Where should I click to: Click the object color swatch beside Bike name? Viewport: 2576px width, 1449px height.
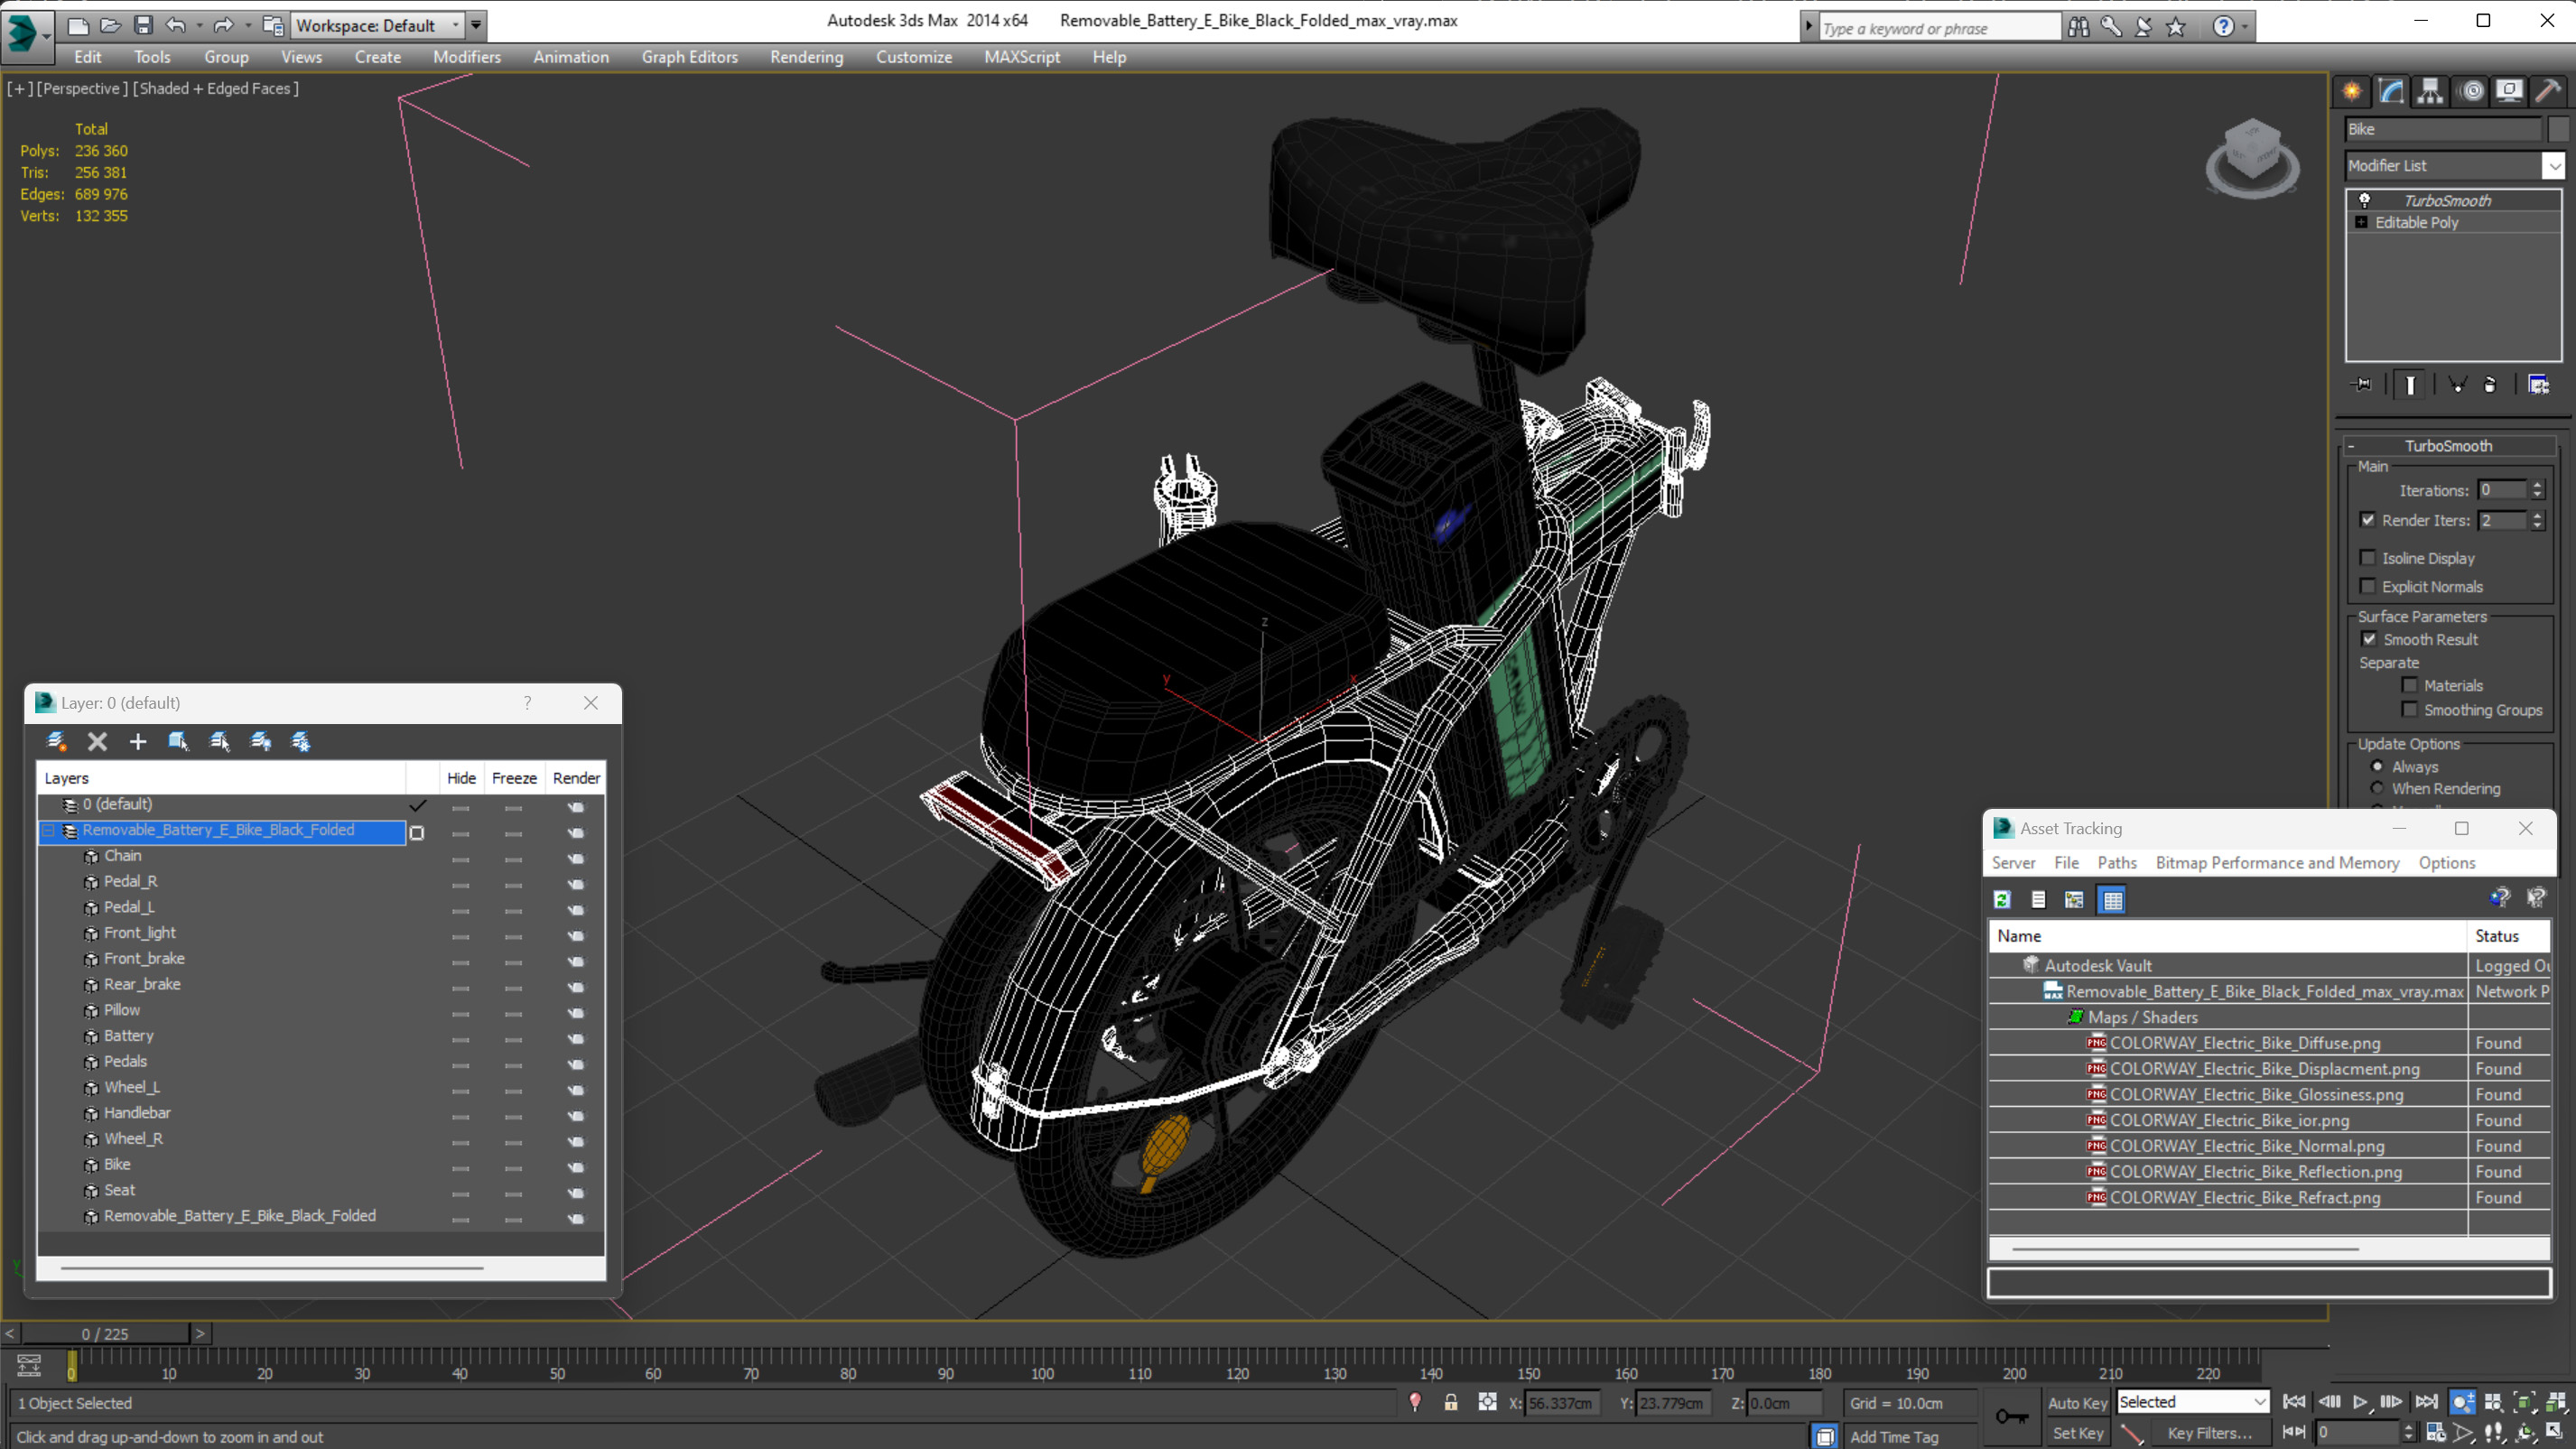click(2558, 129)
